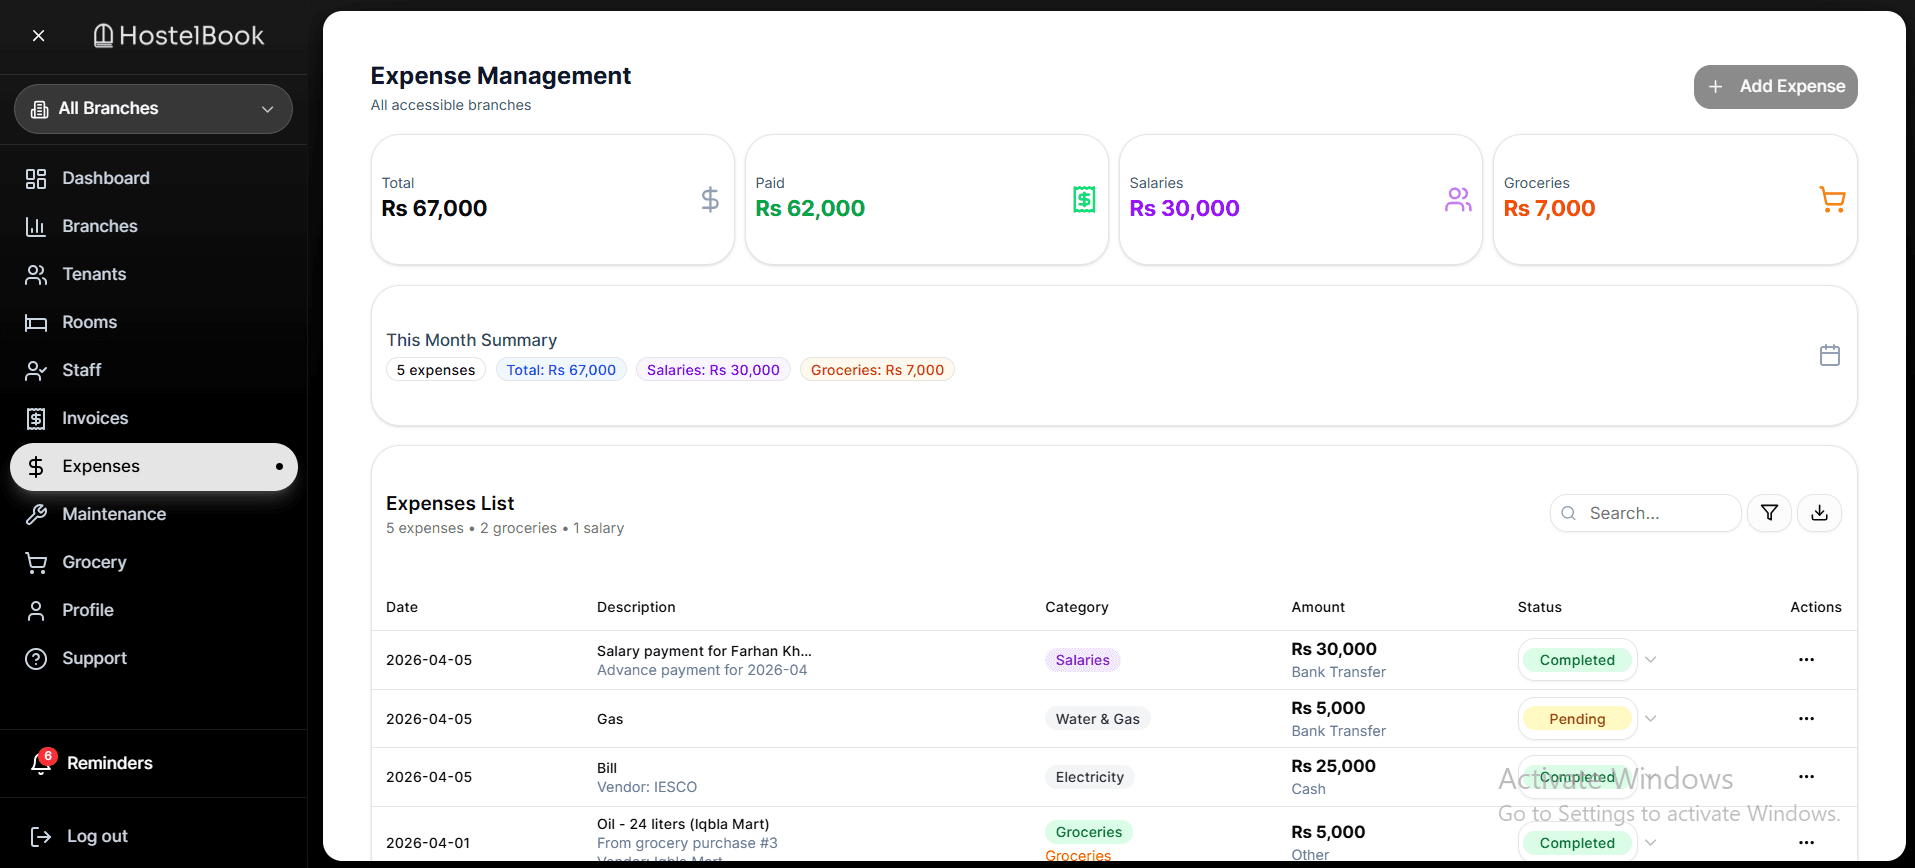
Task: Click the Paid Rs 62,000 value
Action: (810, 209)
